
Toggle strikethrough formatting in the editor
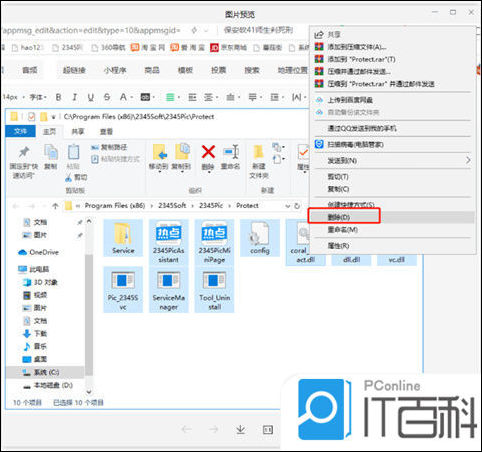click(107, 97)
